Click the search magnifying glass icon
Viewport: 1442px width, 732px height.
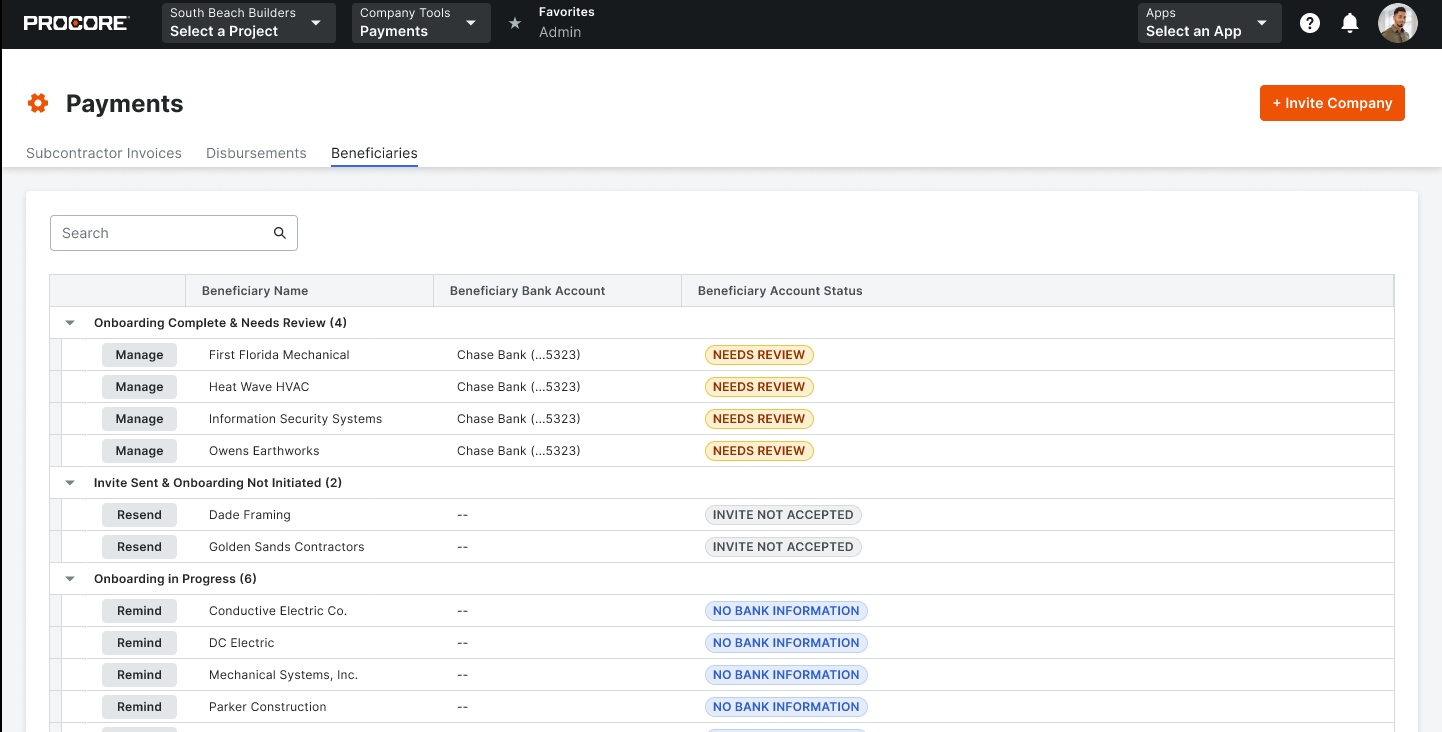click(x=280, y=232)
